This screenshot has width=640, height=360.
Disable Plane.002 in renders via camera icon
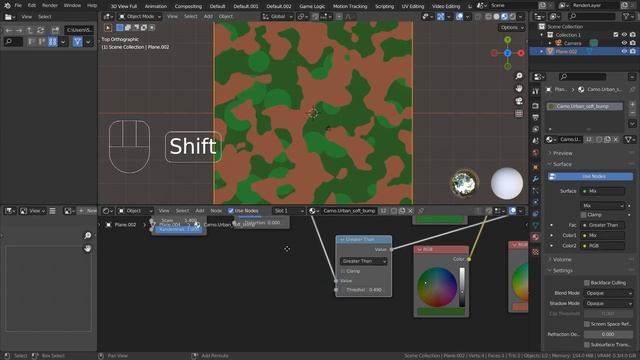tap(632, 51)
